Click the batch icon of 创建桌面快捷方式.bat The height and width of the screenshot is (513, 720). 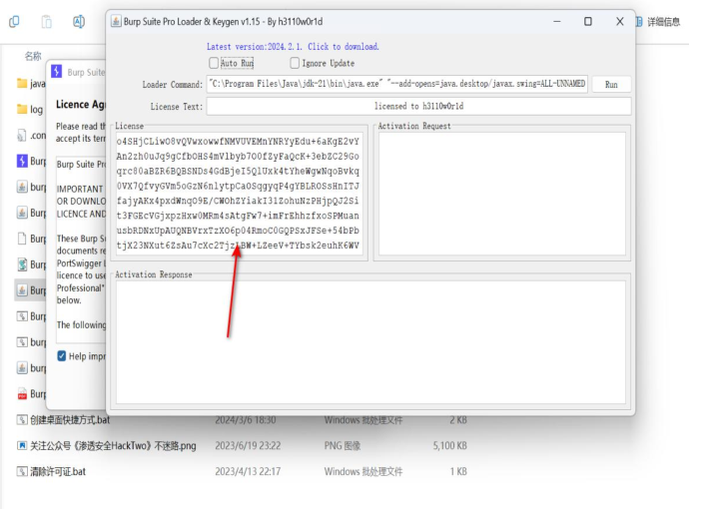click(x=22, y=420)
